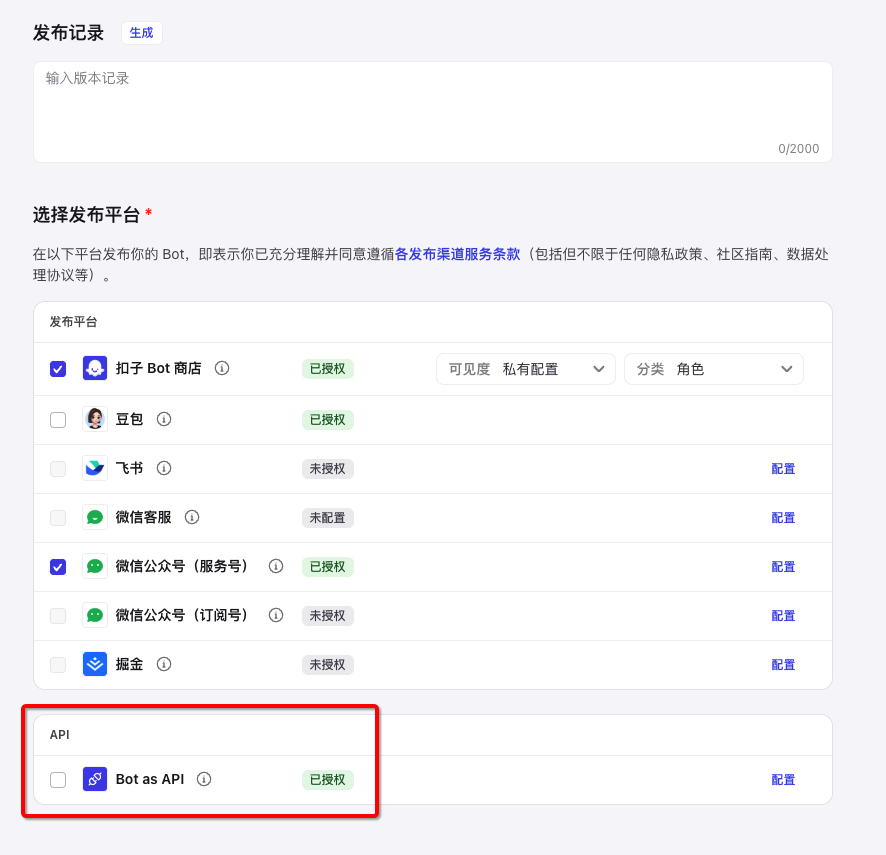Screen dimensions: 886x855
Task: Open info icon beside 微信公众号（服务号）
Action: click(x=276, y=566)
